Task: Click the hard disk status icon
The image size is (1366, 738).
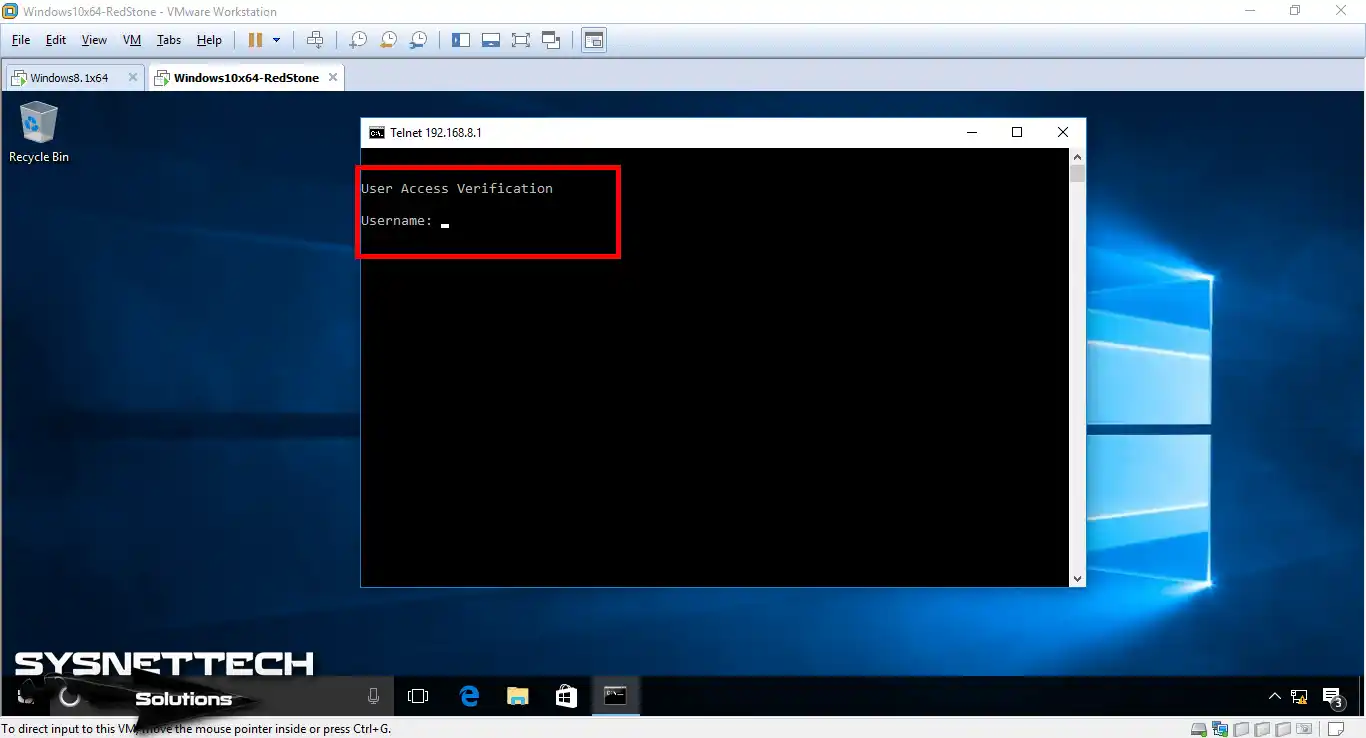Action: pyautogui.click(x=1197, y=729)
